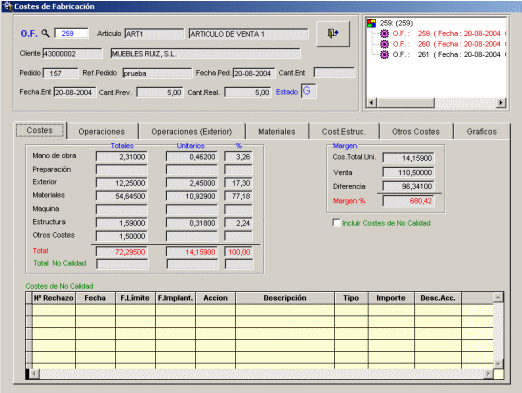
Task: Click the tree root icon beside 259: (259)
Action: 371,23
